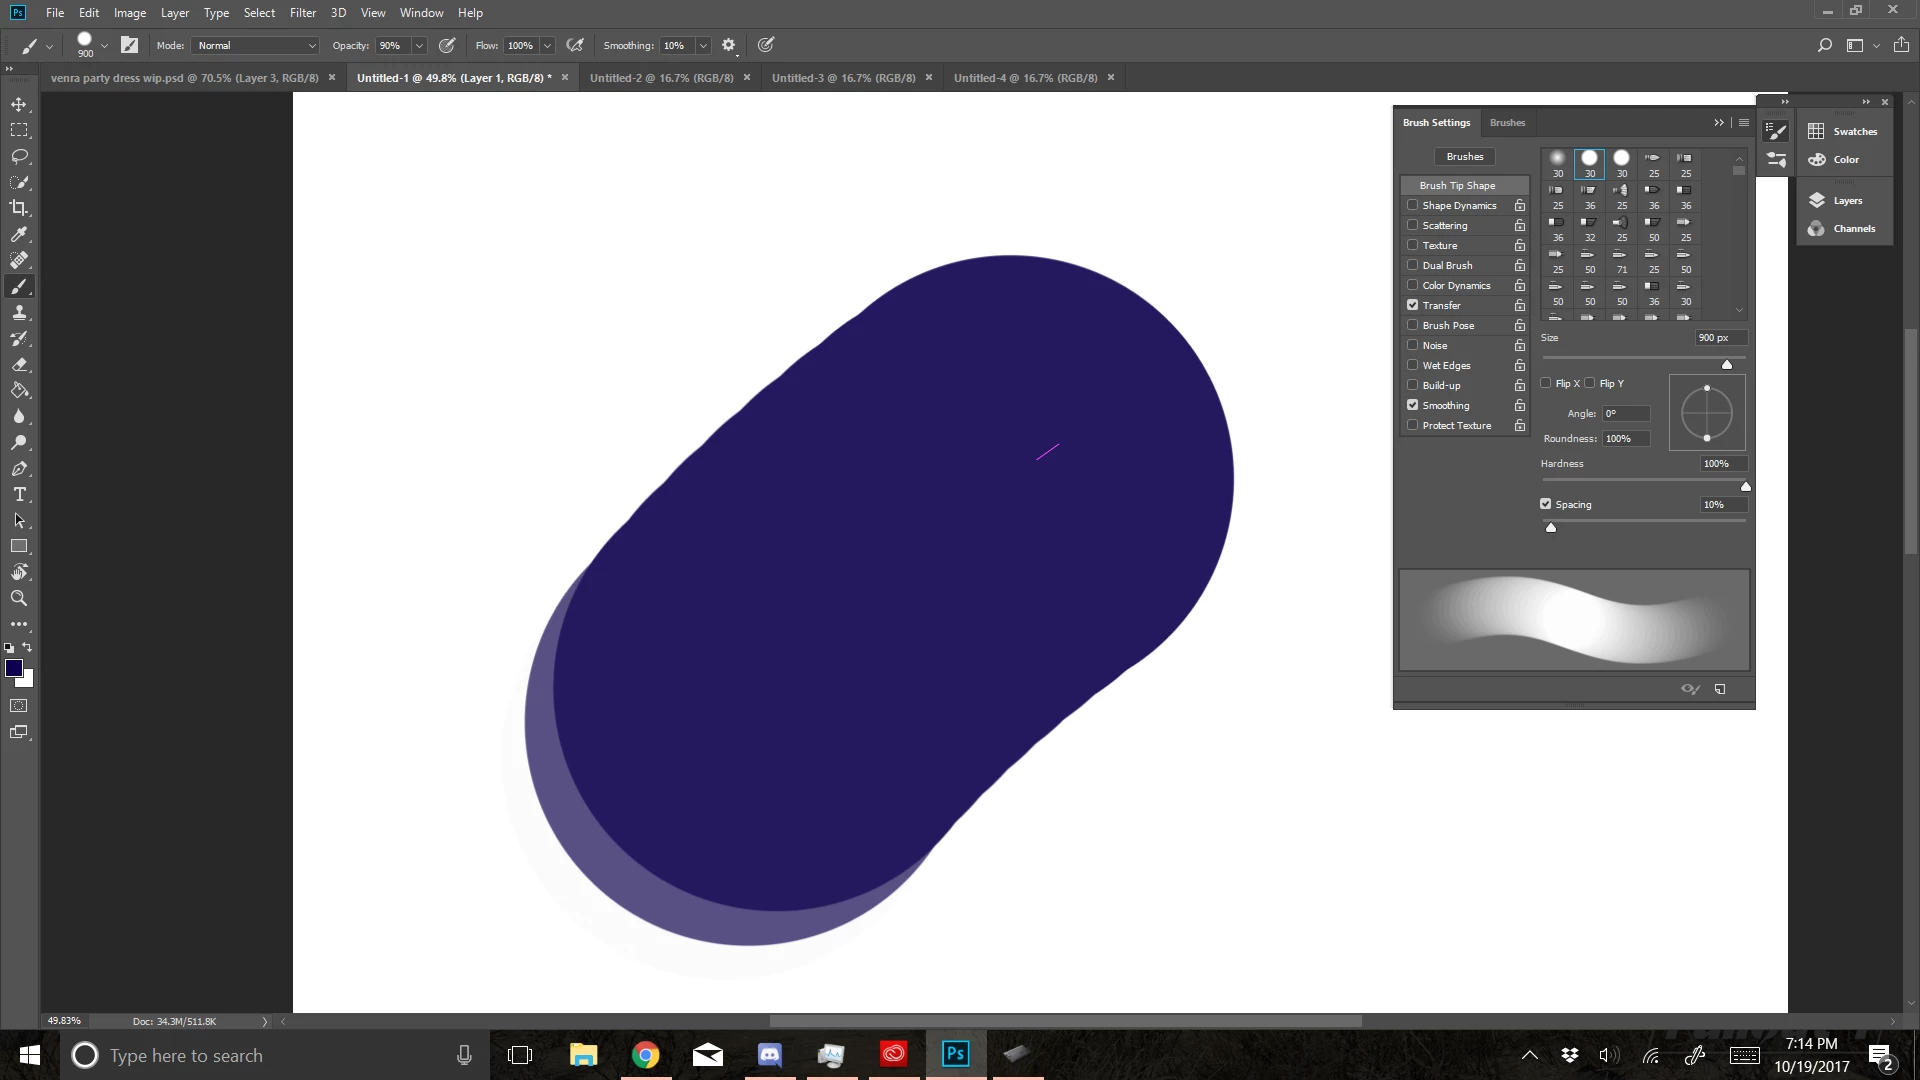Select the Lasso tool
This screenshot has width=1920, height=1080.
pyautogui.click(x=19, y=157)
